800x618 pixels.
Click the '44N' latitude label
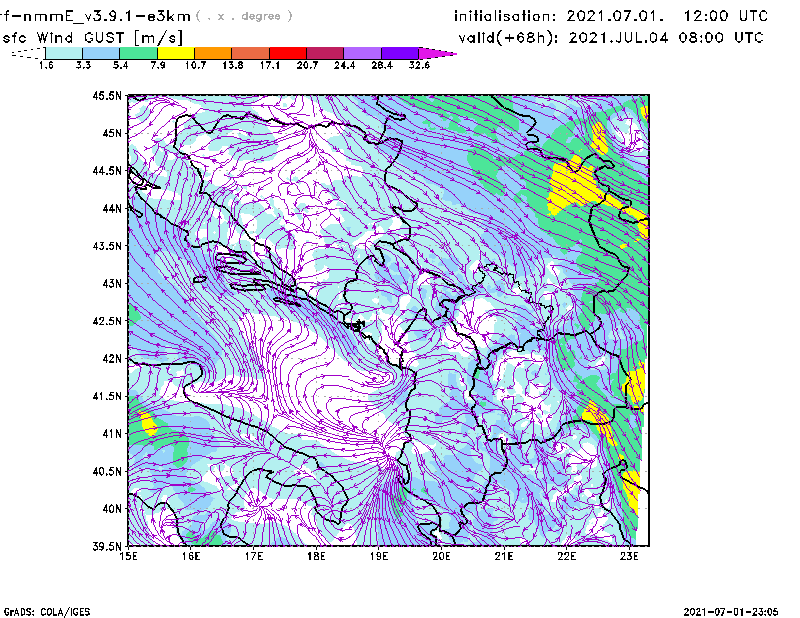tap(112, 208)
